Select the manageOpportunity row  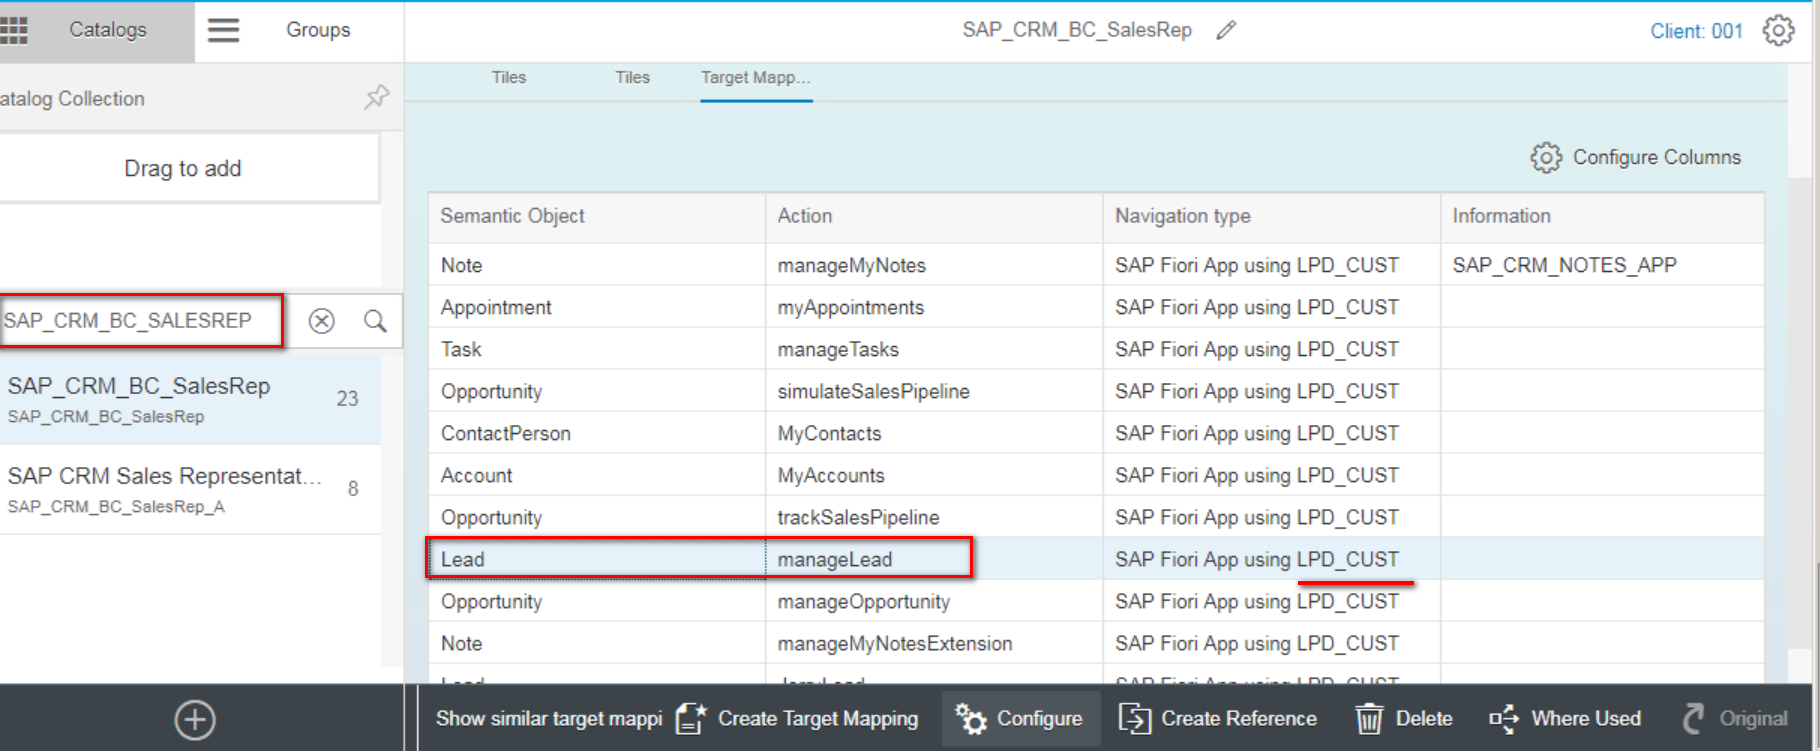pyautogui.click(x=1096, y=601)
